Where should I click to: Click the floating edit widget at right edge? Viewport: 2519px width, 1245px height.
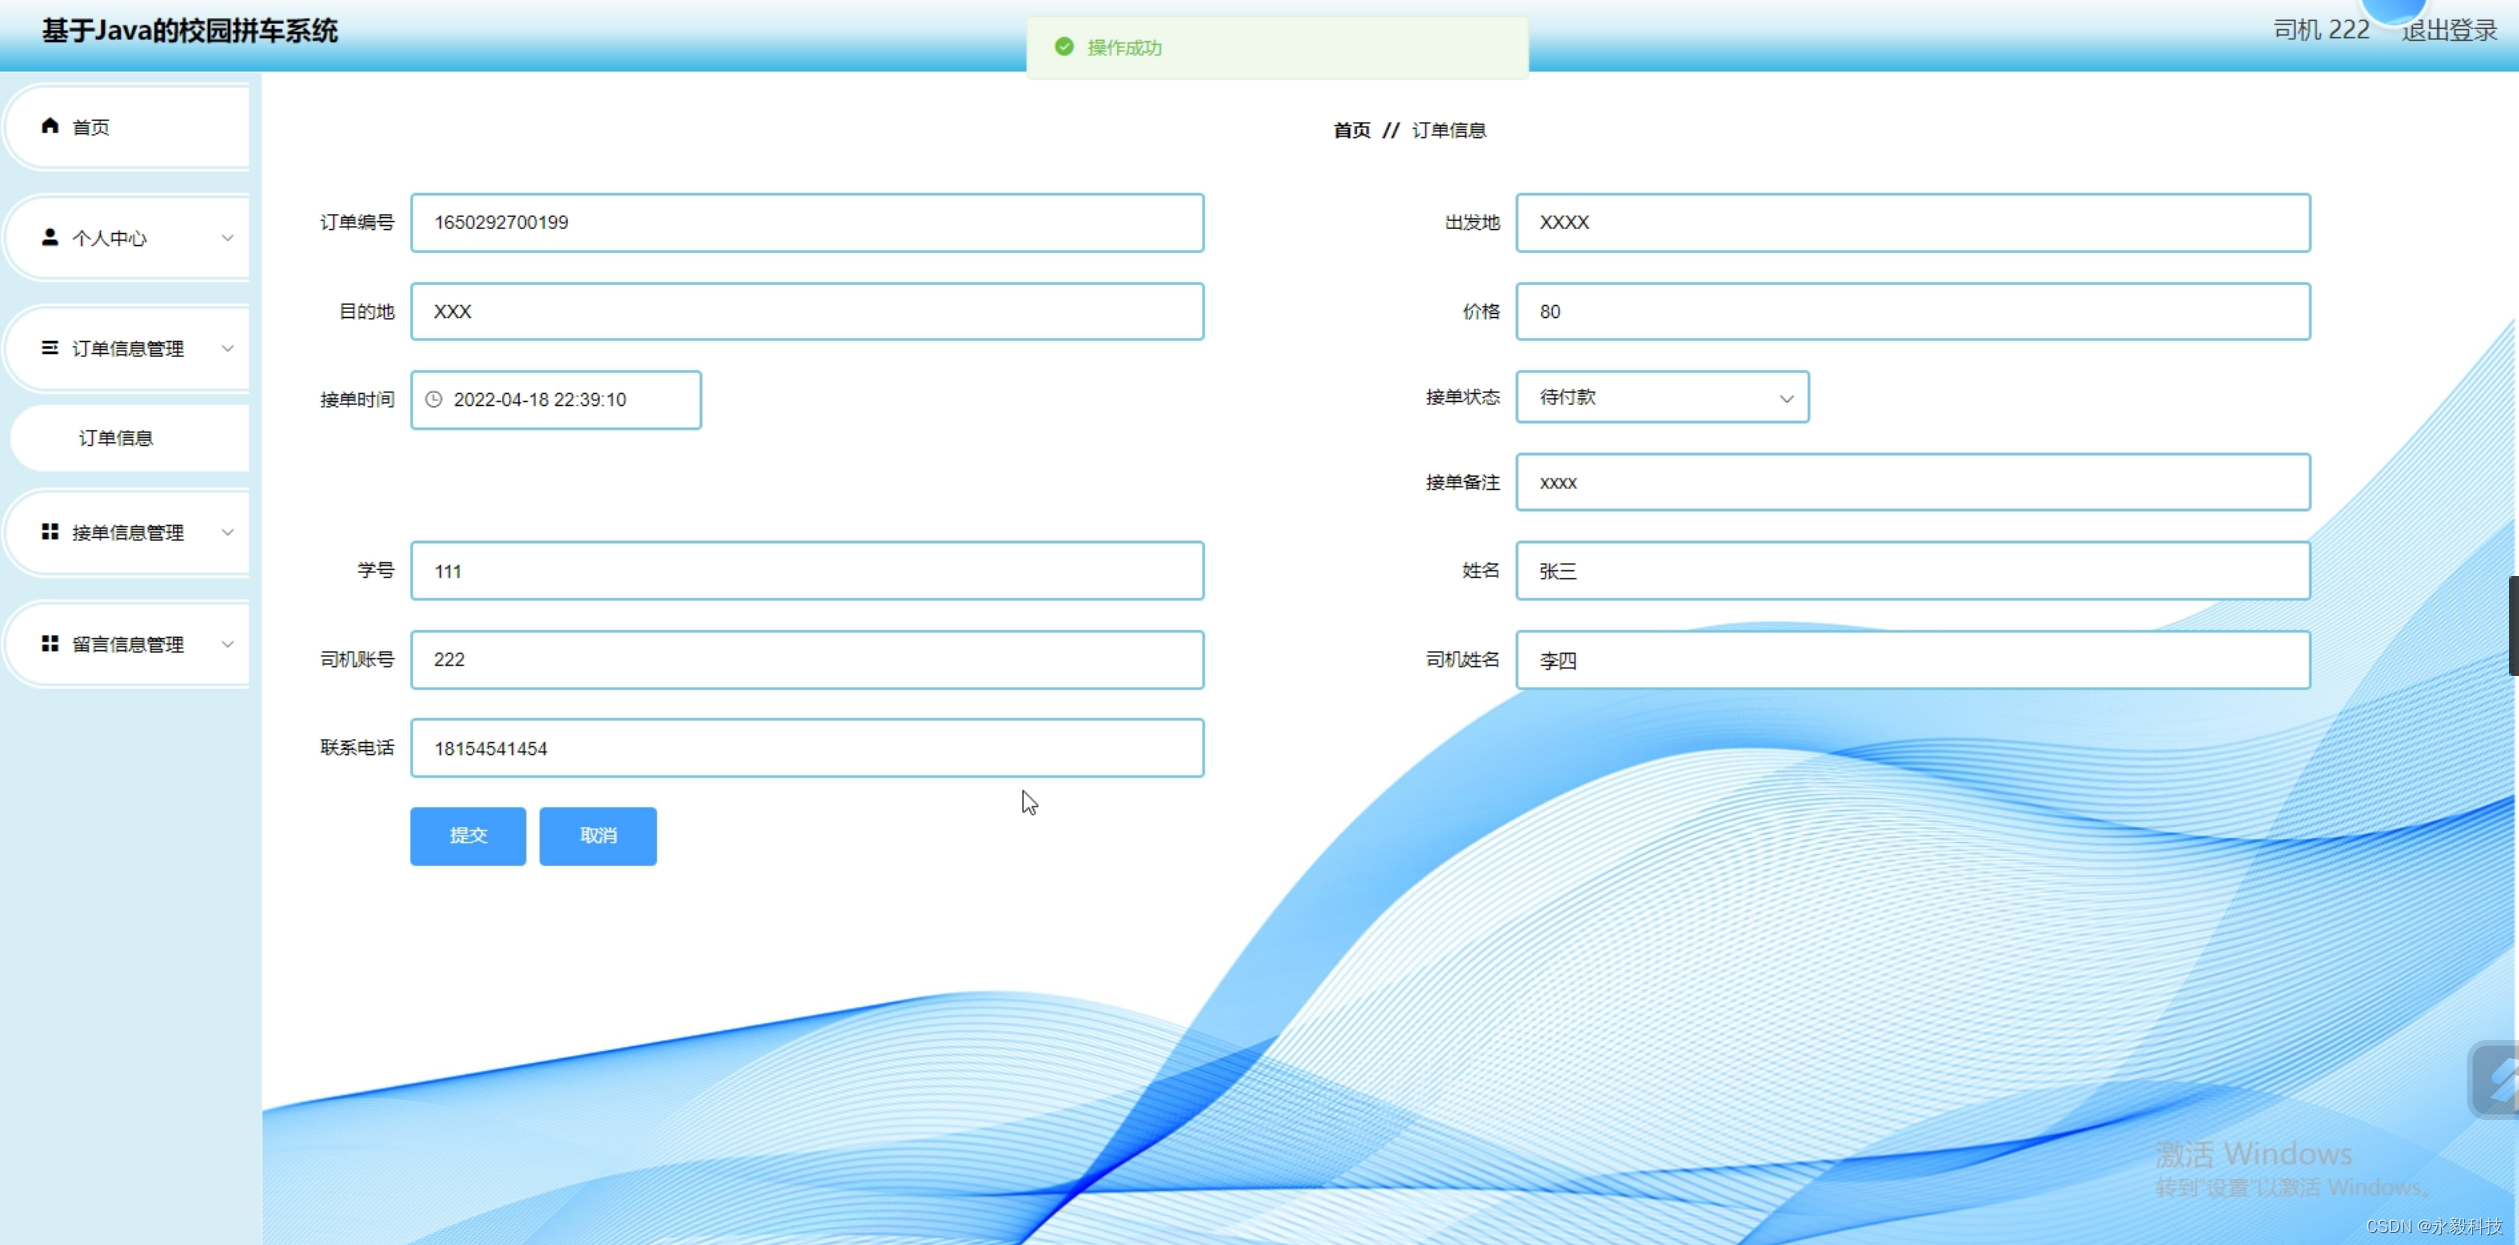[2497, 1080]
